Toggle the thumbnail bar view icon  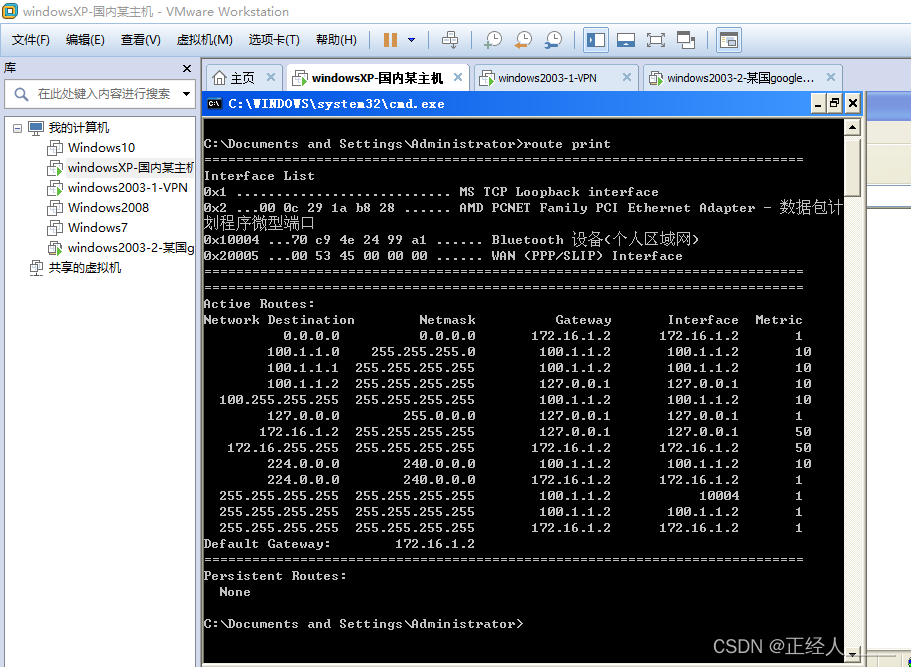point(626,40)
